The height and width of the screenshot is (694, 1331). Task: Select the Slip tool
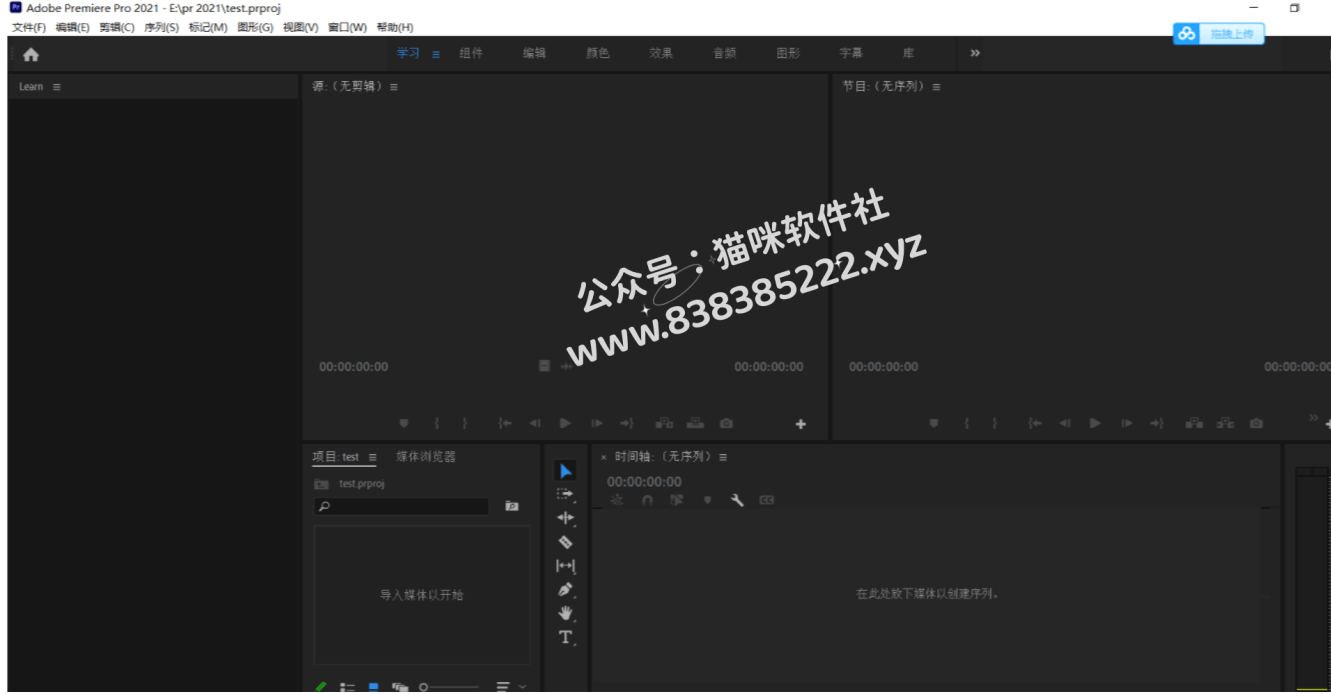566,566
